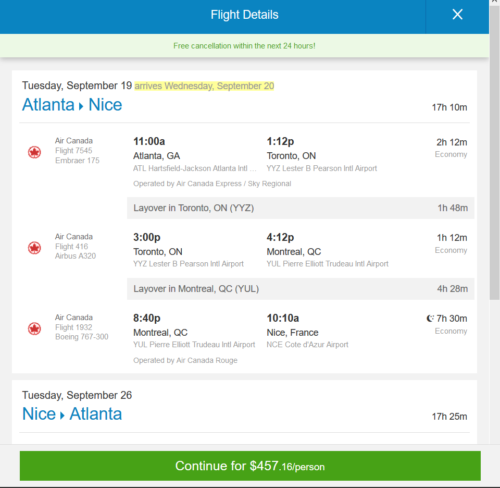Click the Tuesday, September 26 date heading

[77, 395]
